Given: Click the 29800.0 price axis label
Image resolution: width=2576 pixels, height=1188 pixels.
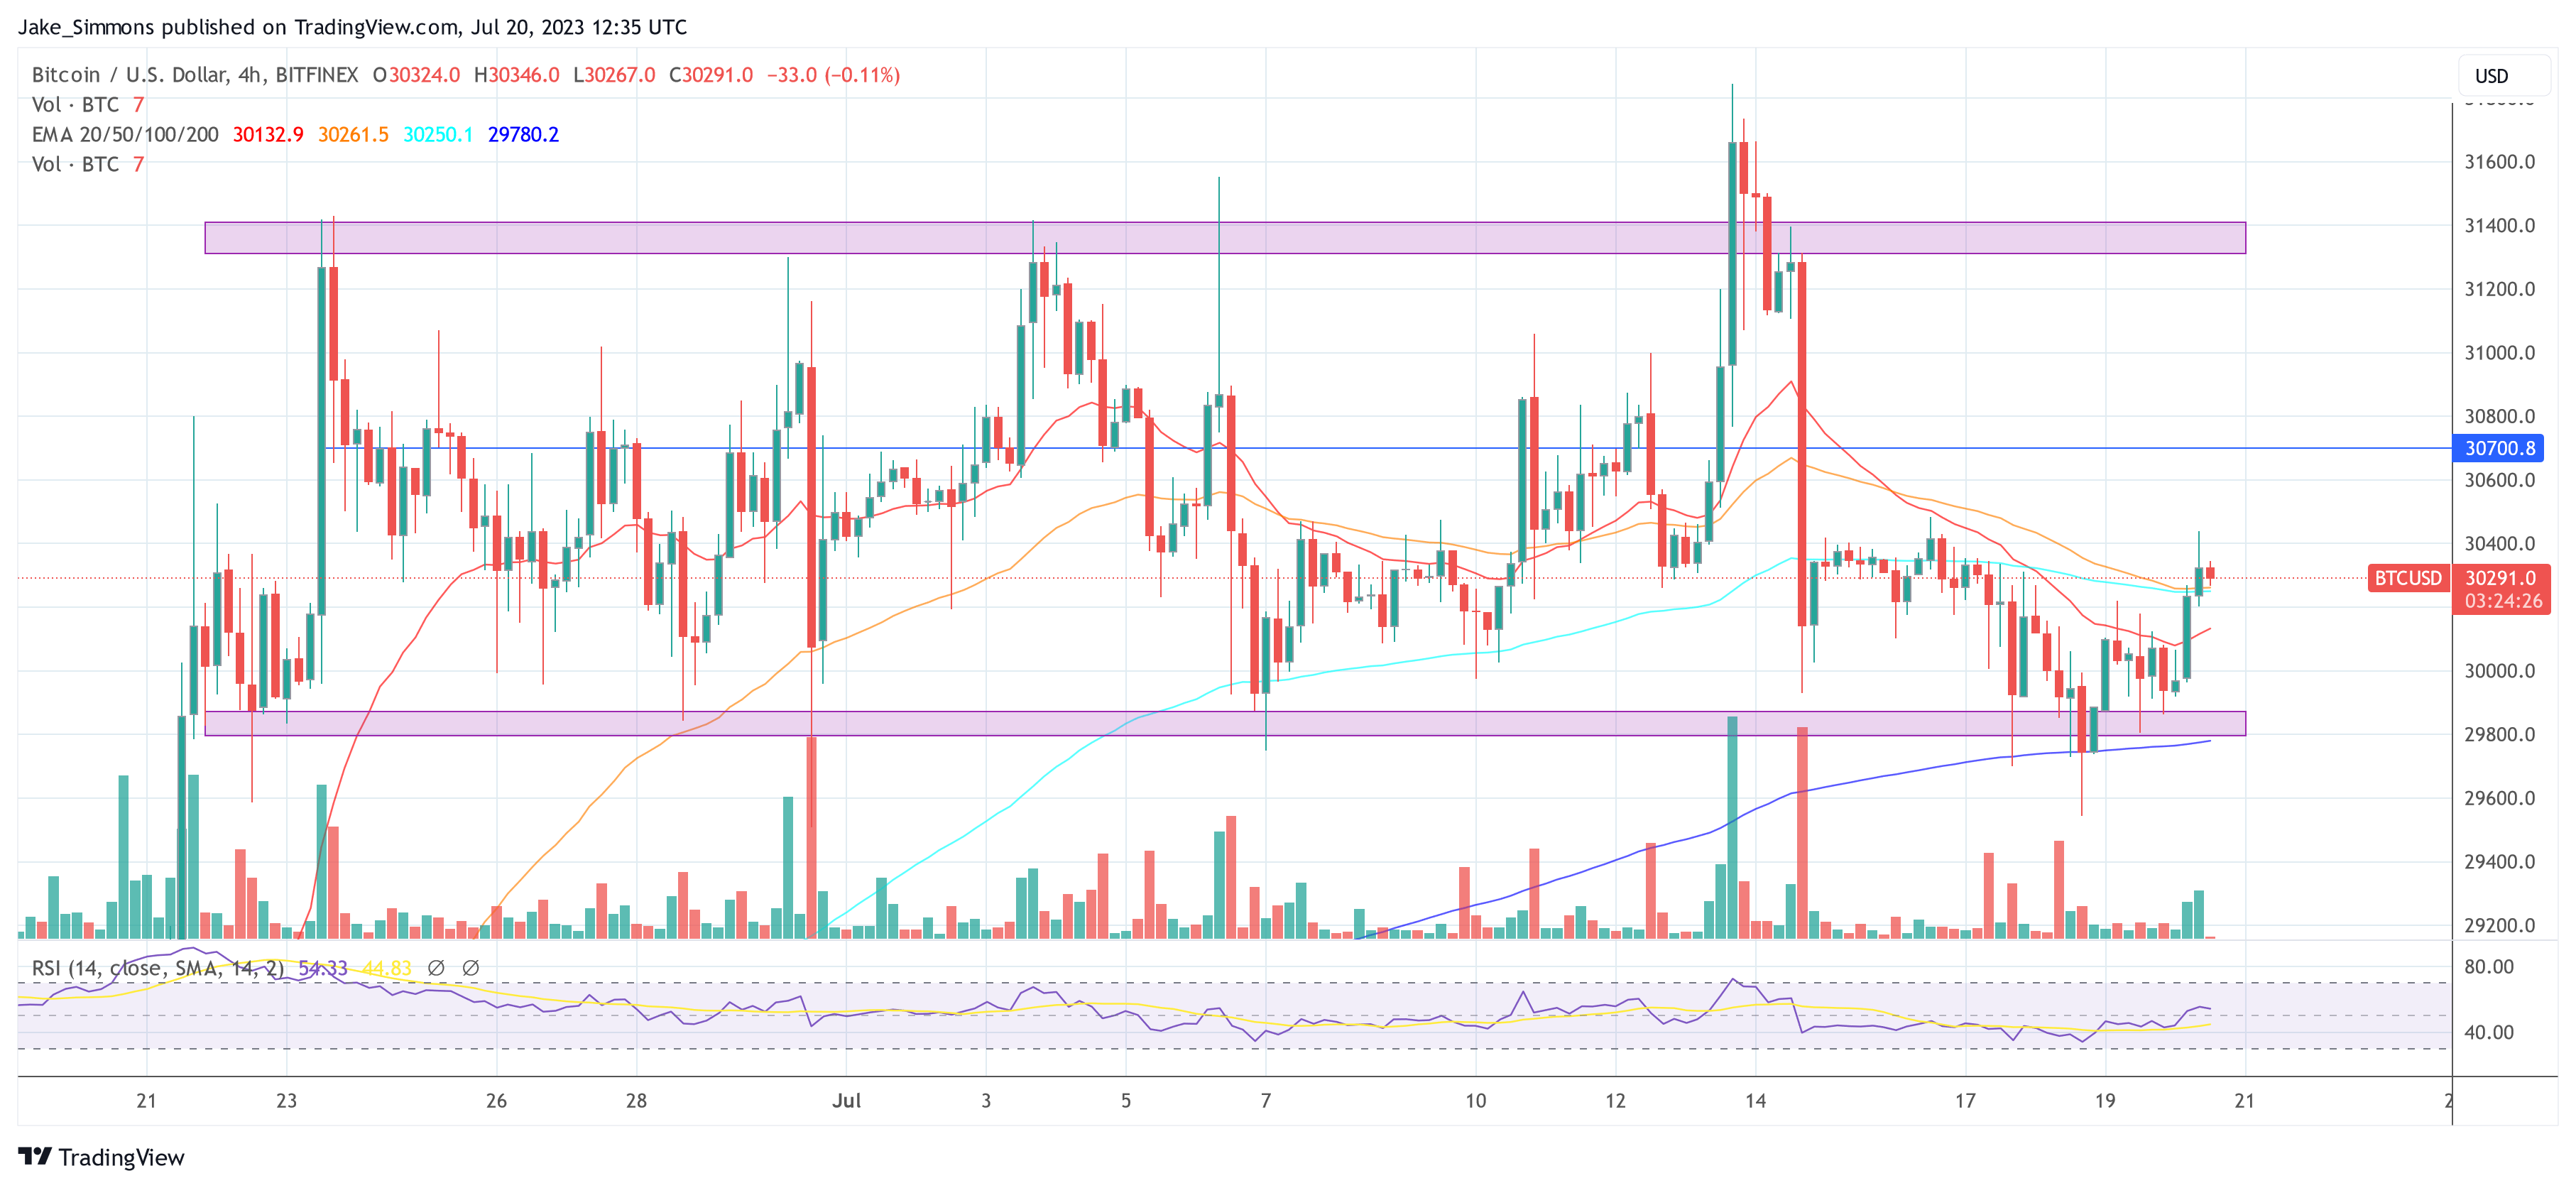Looking at the screenshot, I should [2499, 735].
